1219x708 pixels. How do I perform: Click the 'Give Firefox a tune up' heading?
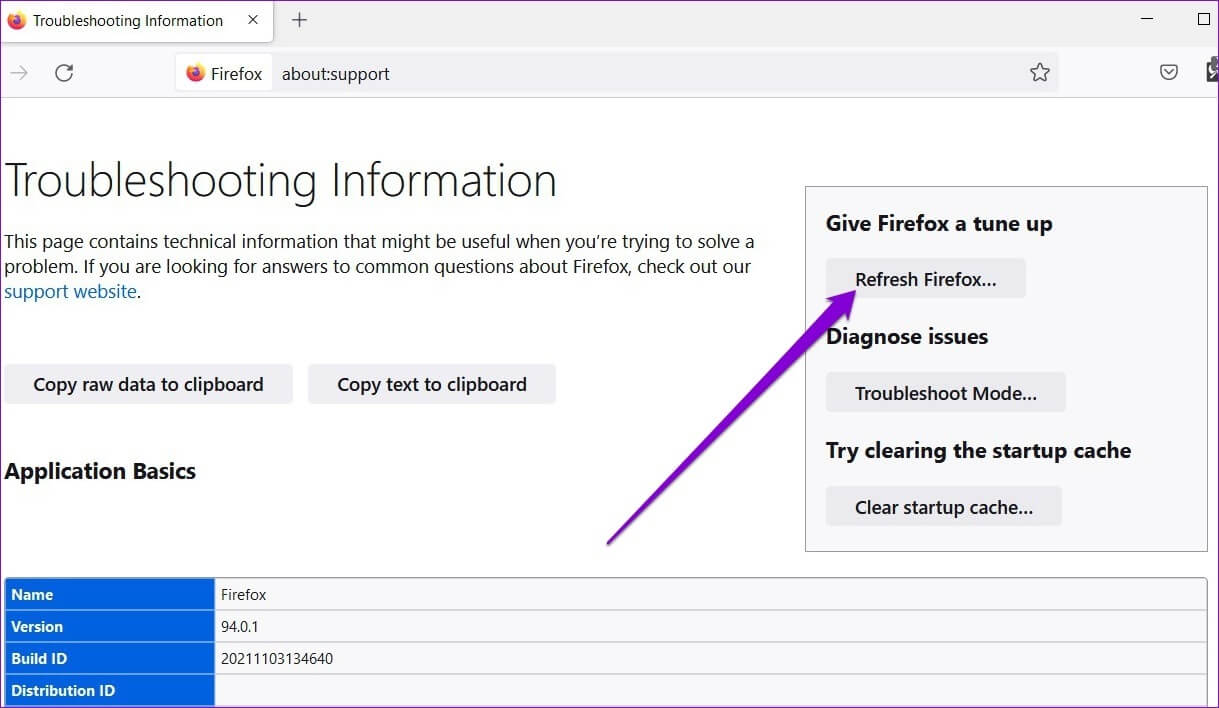(939, 223)
